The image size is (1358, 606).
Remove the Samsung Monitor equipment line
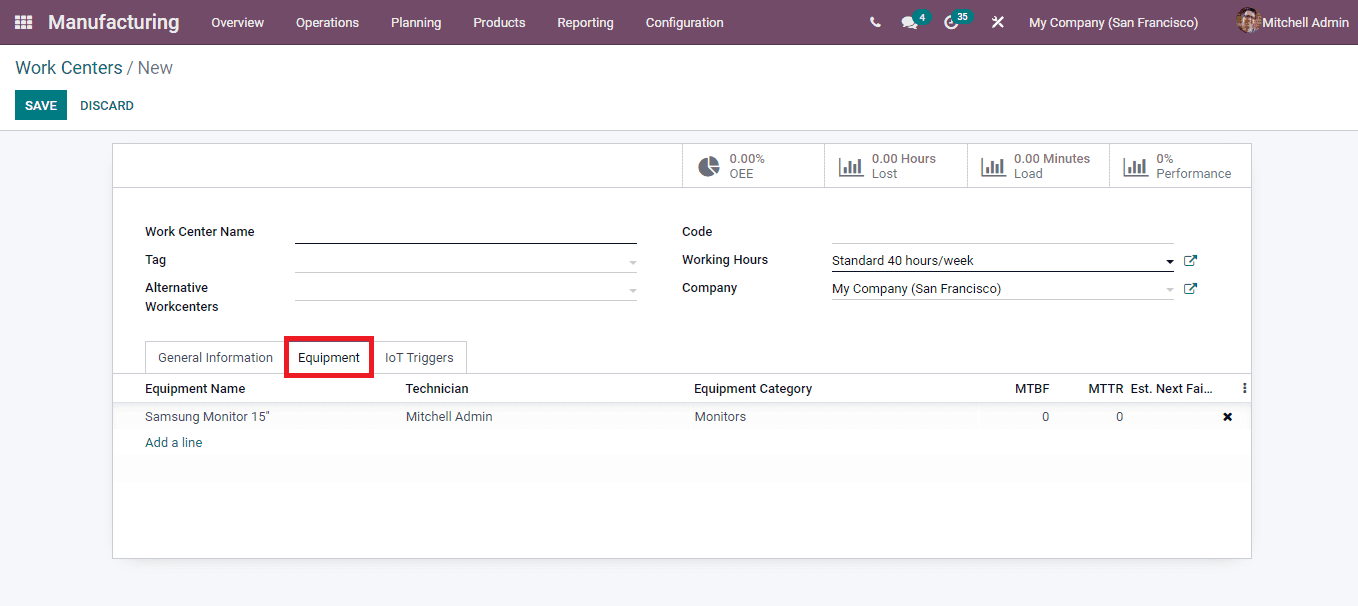(x=1227, y=416)
